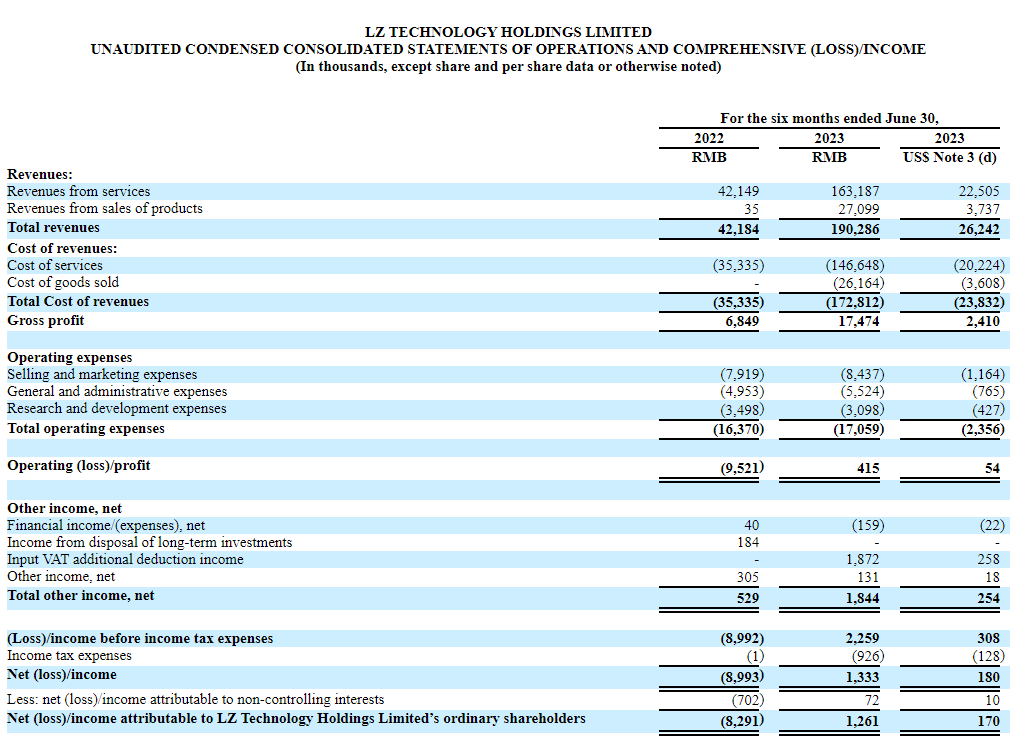Select gross profit value 17,474
The width and height of the screenshot is (1011, 741).
click(858, 321)
